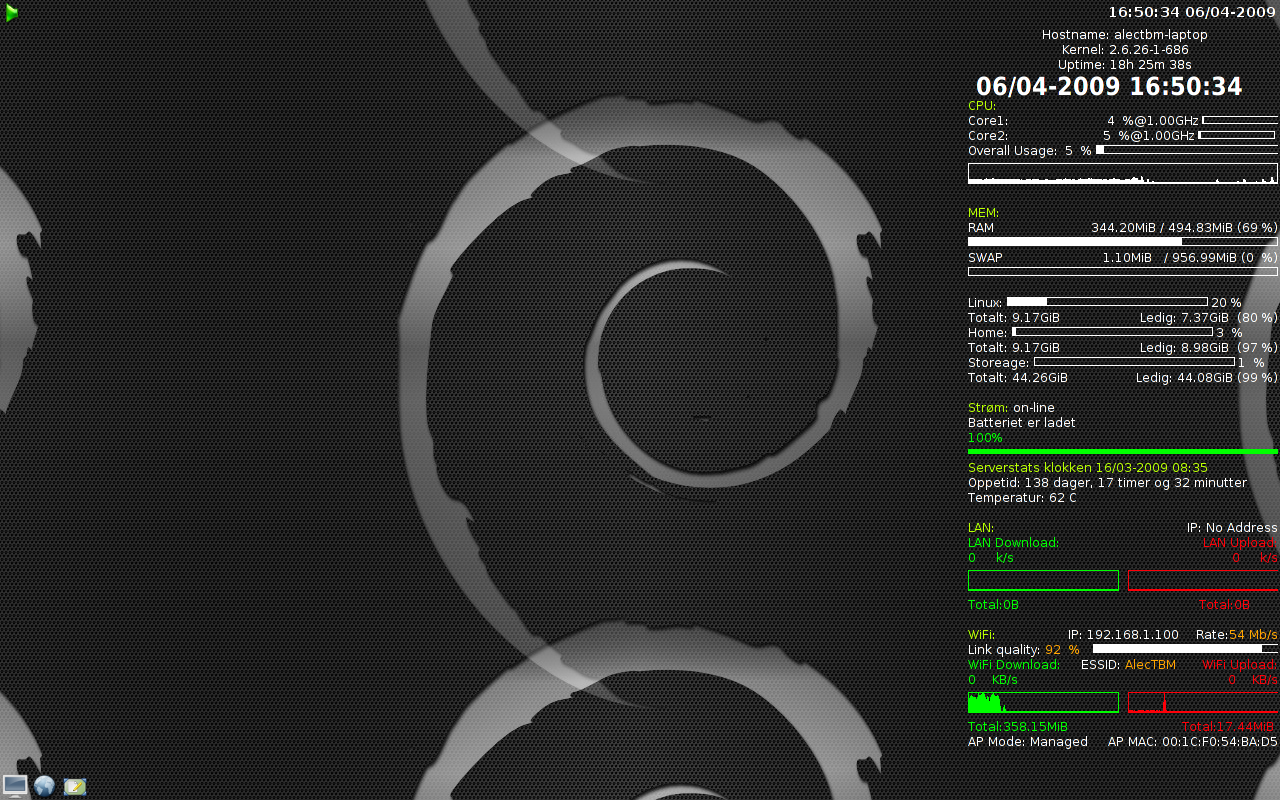Select the Kernel: 2.6.26-1-686 line

(1125, 50)
